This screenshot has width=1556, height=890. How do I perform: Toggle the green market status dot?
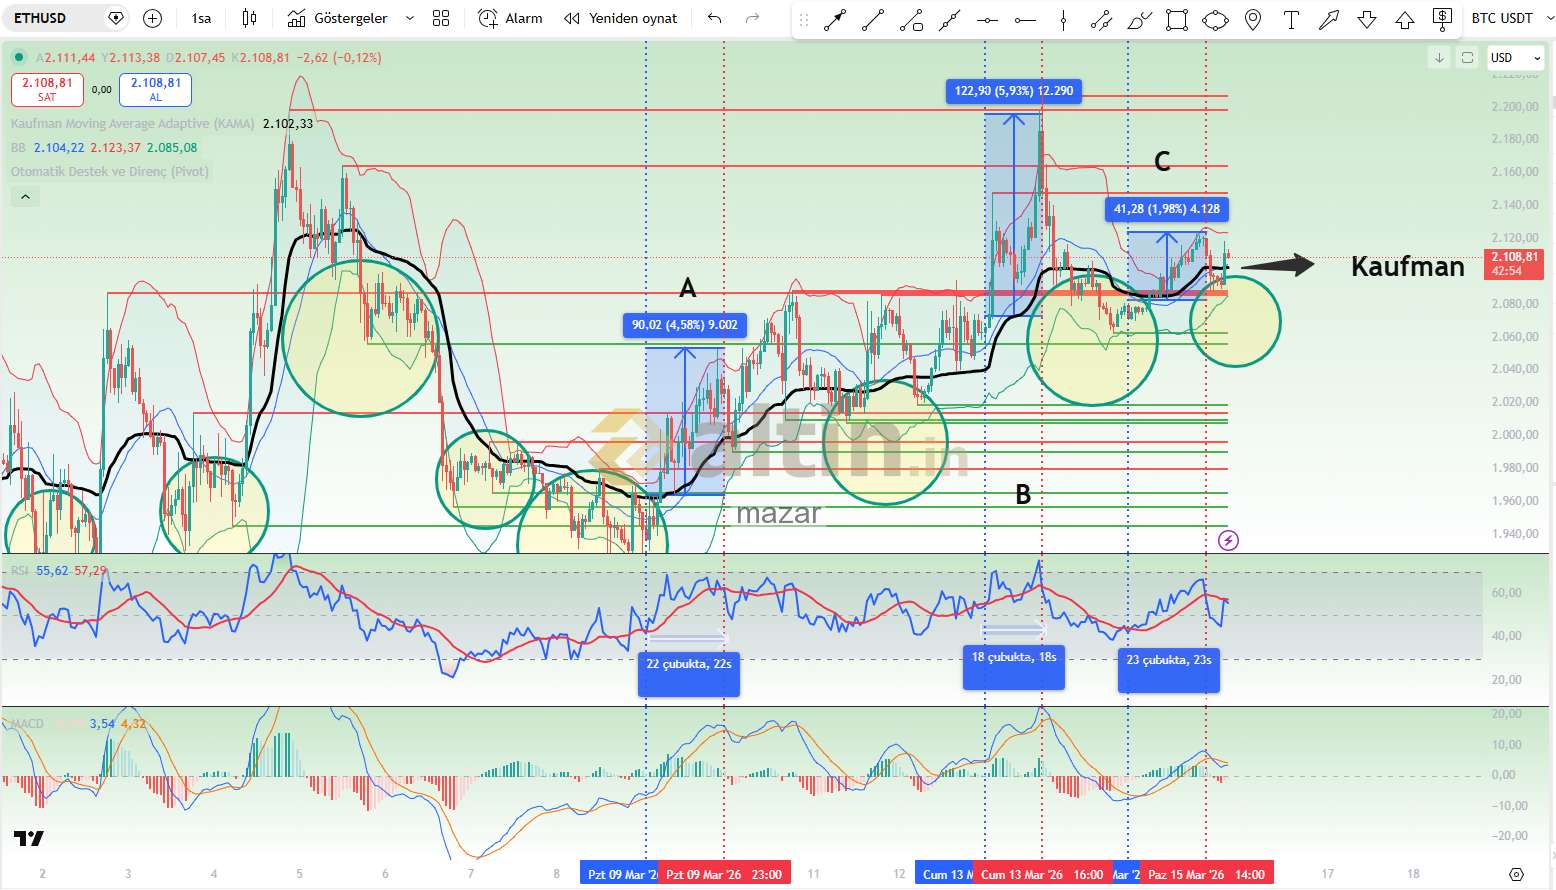(19, 58)
